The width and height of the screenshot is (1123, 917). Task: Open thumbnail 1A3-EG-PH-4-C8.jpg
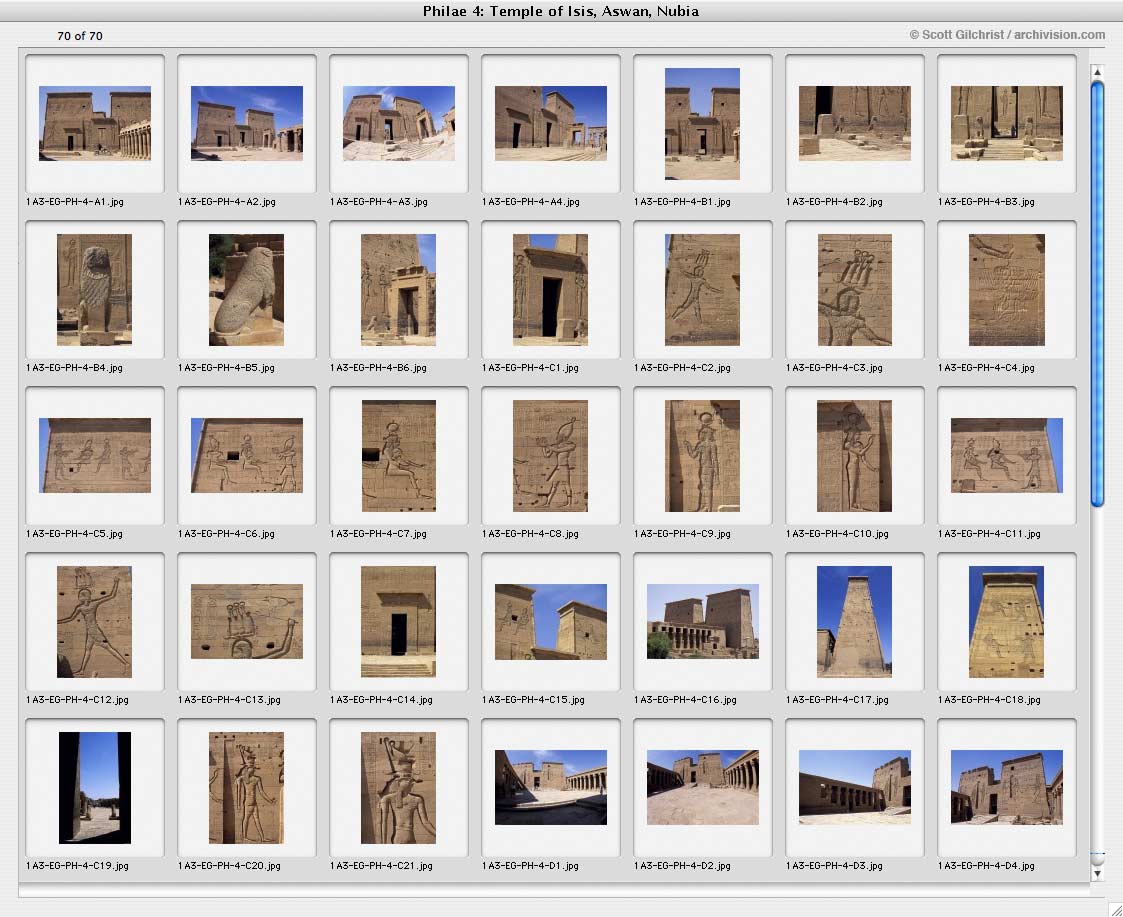(550, 456)
